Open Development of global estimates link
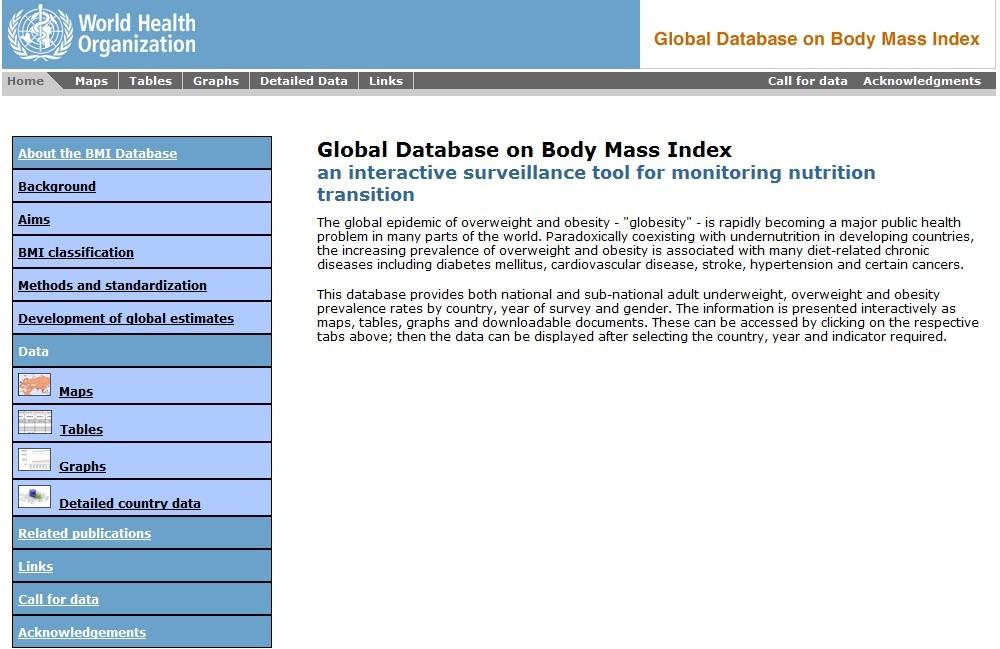1000x649 pixels. point(126,319)
